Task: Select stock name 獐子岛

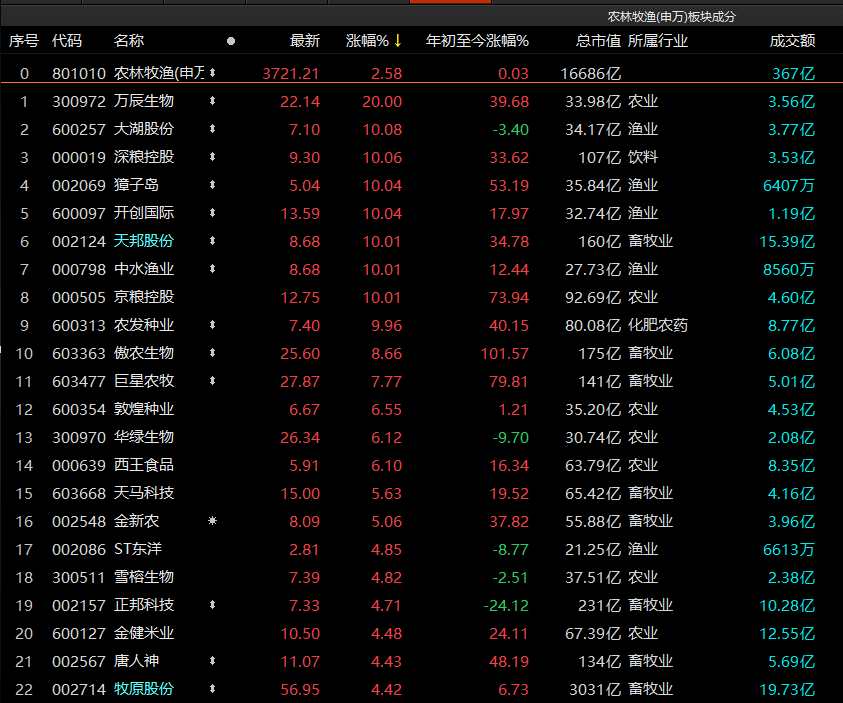Action: 136,185
